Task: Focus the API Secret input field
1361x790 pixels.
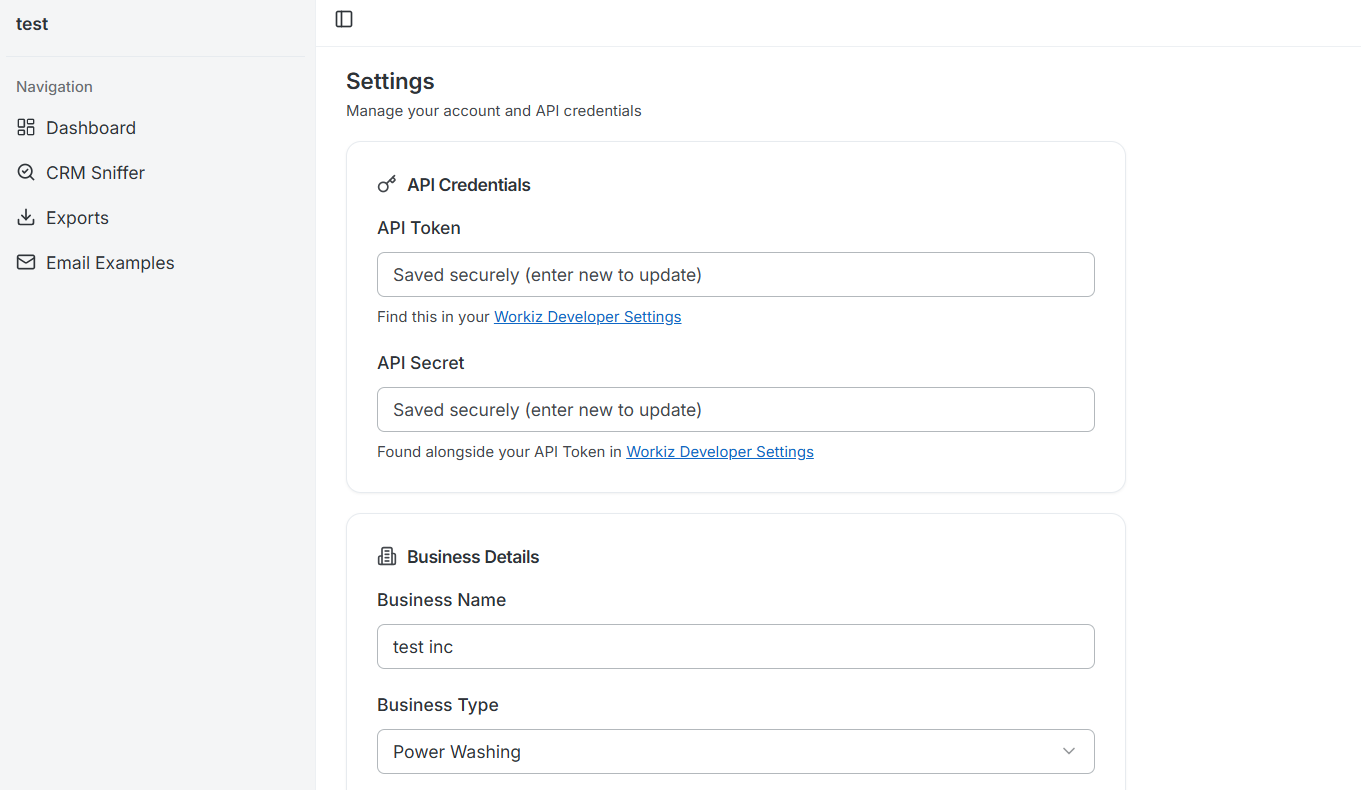Action: pos(735,409)
